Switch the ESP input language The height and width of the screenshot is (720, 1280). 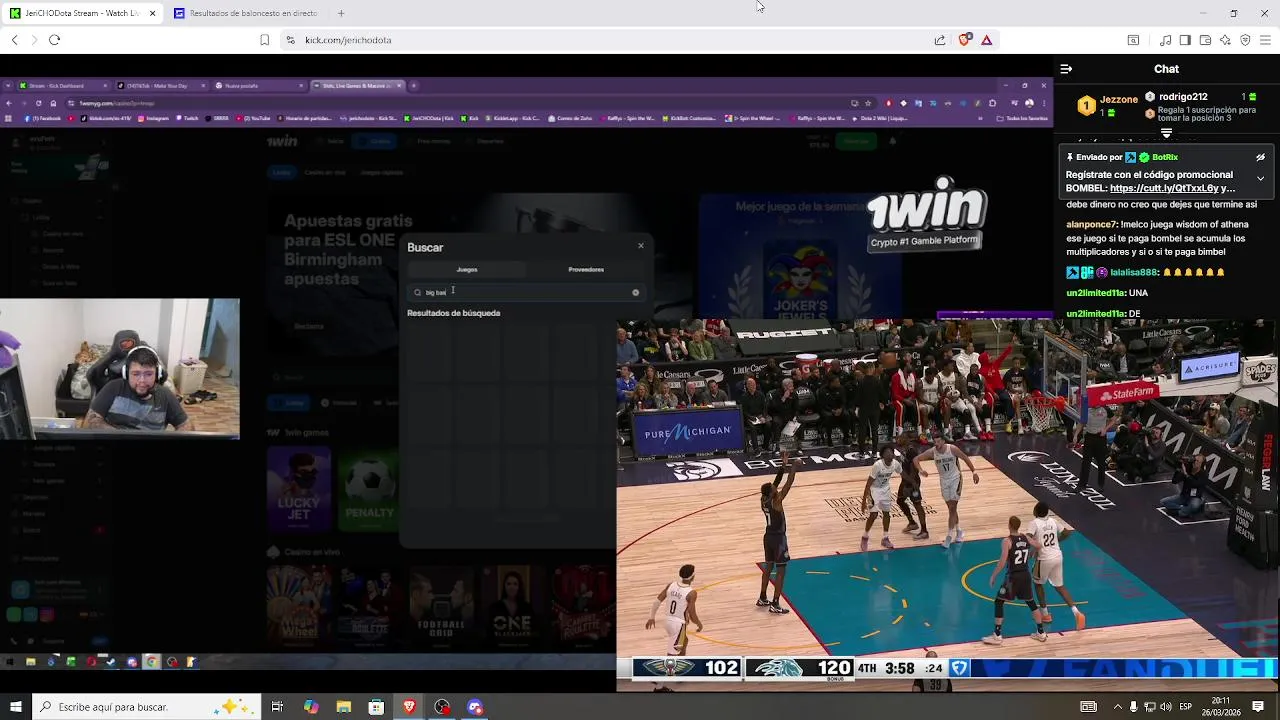pyautogui.click(x=1188, y=707)
